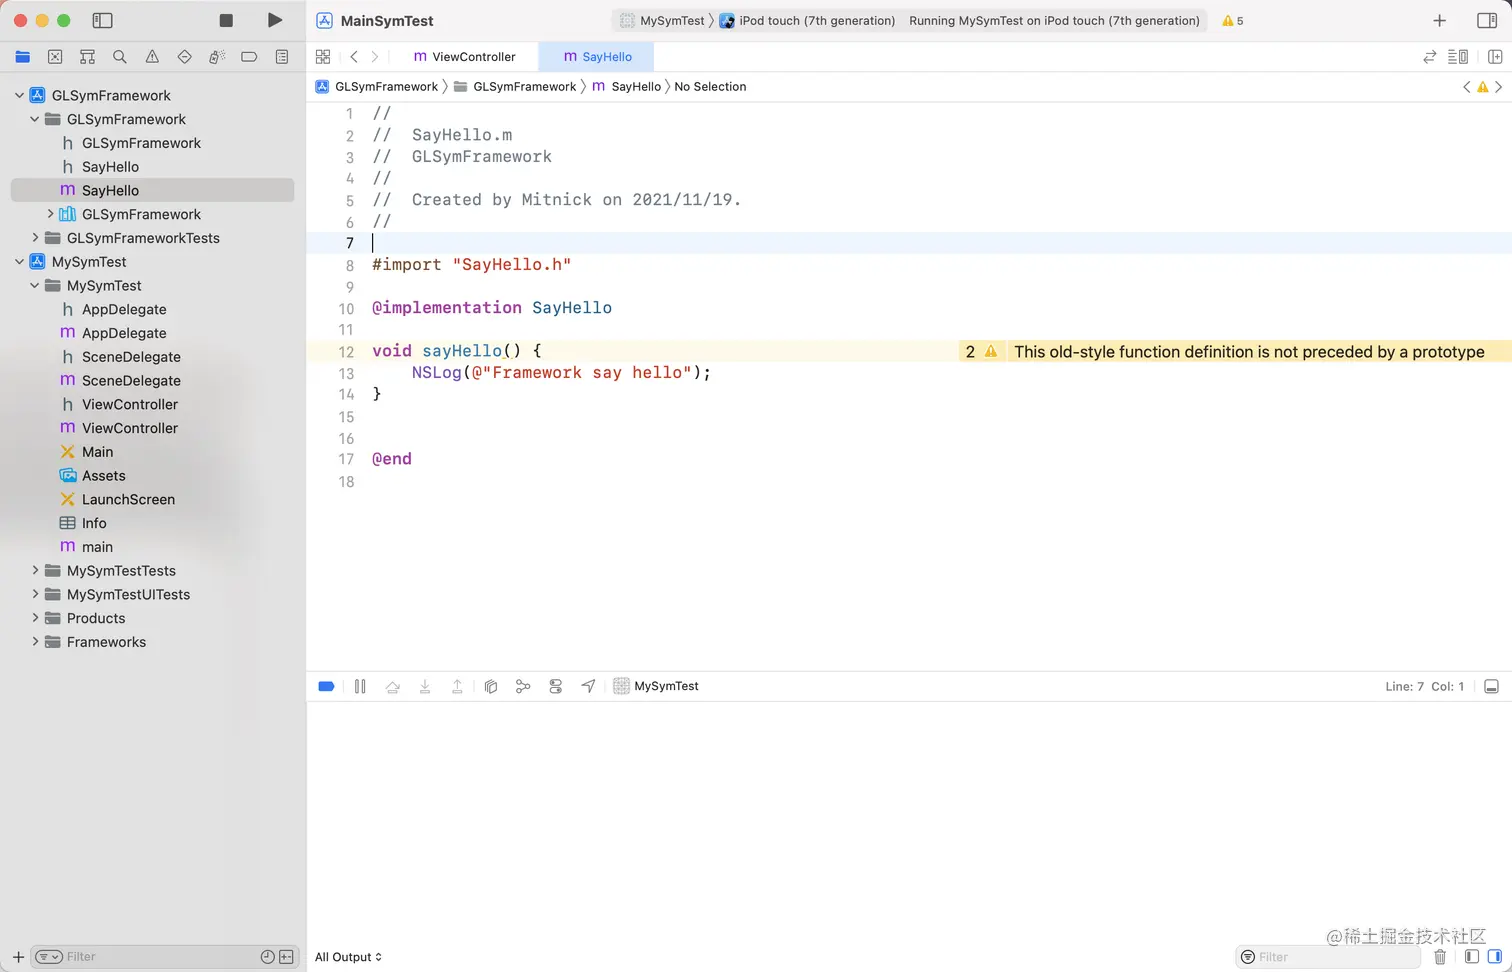Screen dimensions: 1512x972
Task: Click the Run build button
Action: point(275,20)
